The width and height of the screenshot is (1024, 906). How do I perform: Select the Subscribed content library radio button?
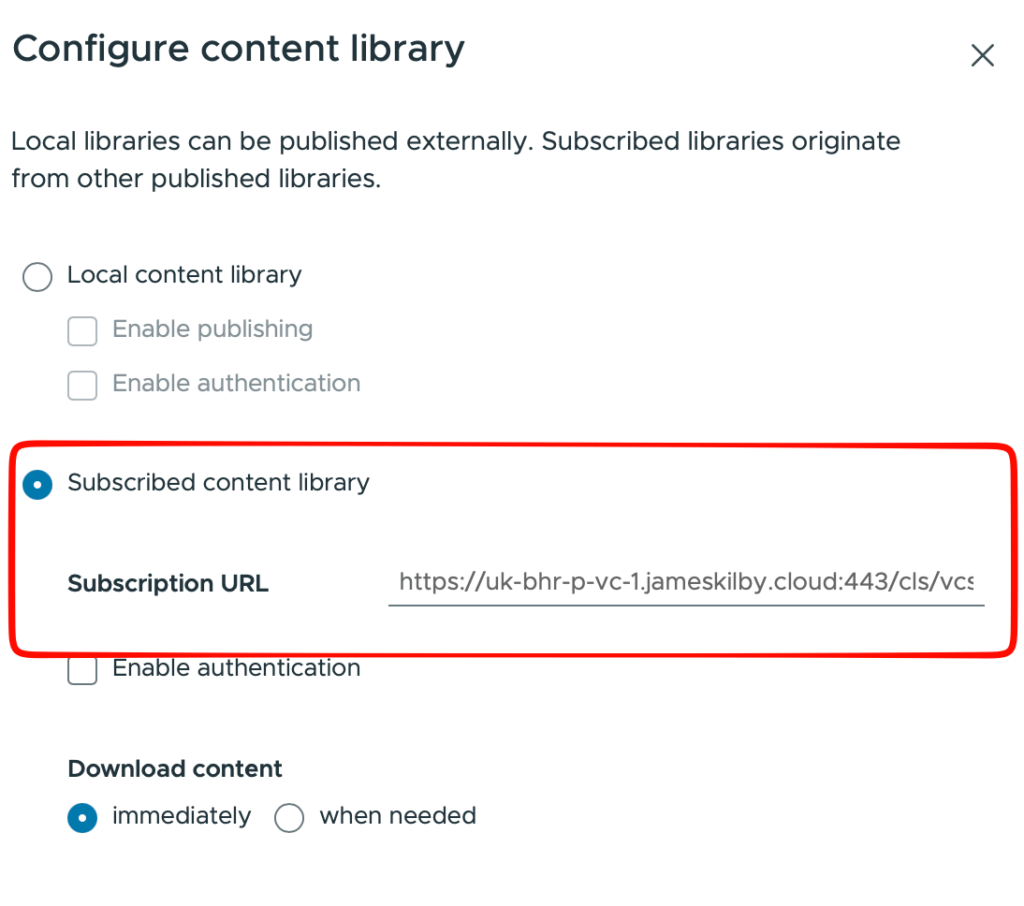(x=37, y=485)
